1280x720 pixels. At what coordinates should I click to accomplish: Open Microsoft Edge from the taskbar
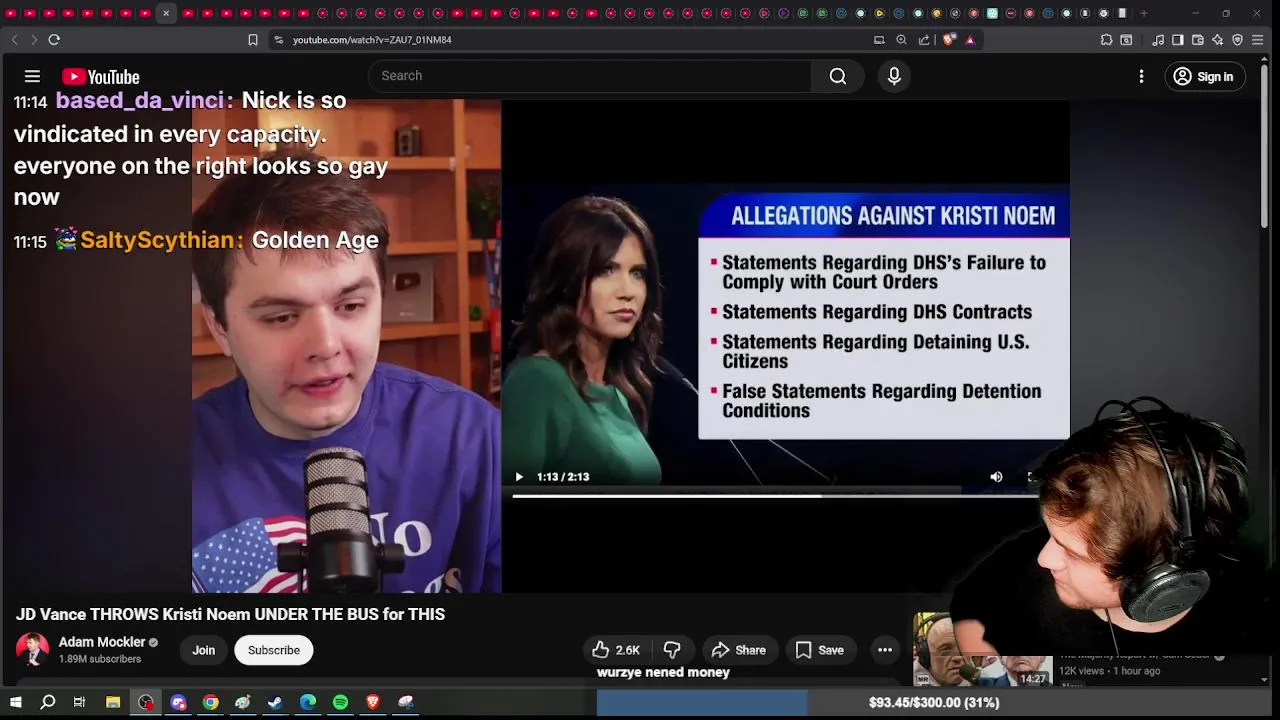(x=308, y=703)
